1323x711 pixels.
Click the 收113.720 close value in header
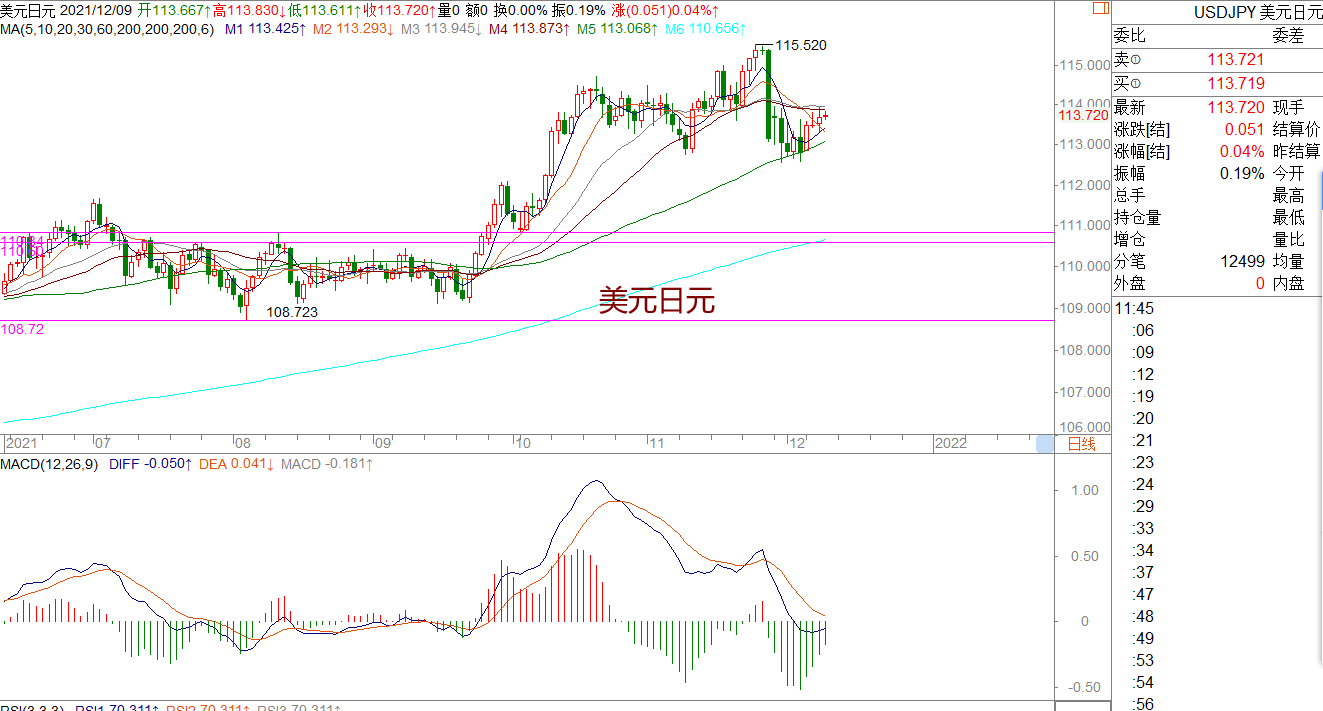[x=397, y=10]
